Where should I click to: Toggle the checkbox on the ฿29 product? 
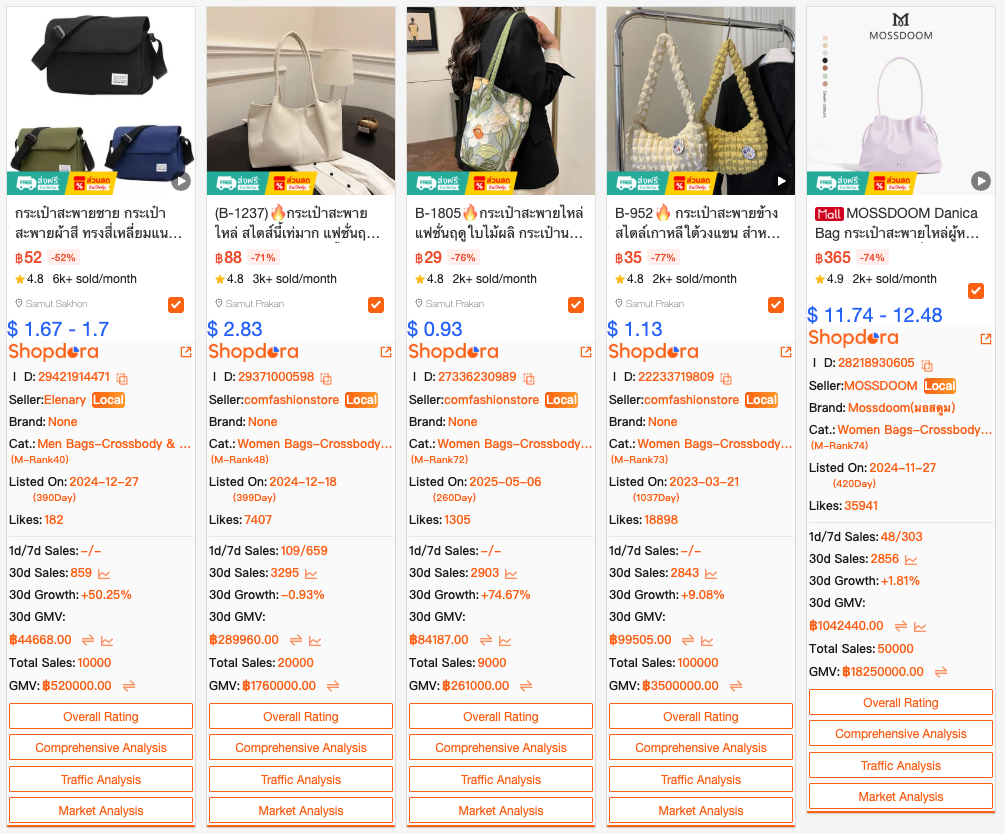(x=576, y=304)
